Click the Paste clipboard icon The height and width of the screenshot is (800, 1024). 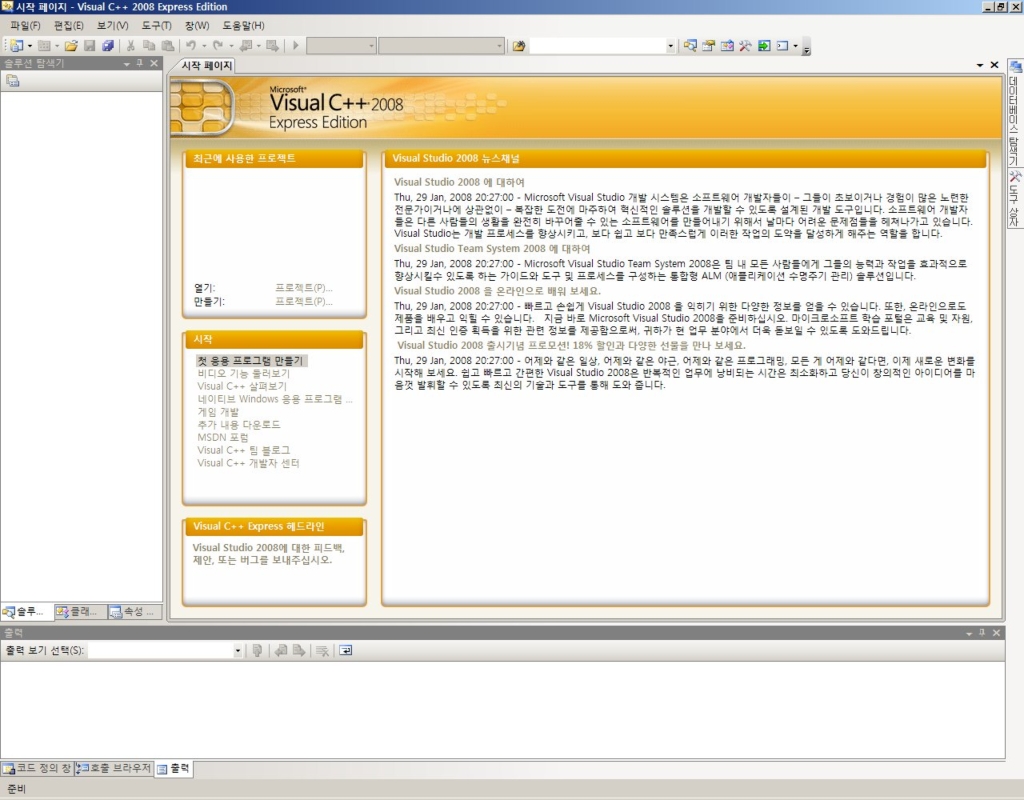(168, 46)
